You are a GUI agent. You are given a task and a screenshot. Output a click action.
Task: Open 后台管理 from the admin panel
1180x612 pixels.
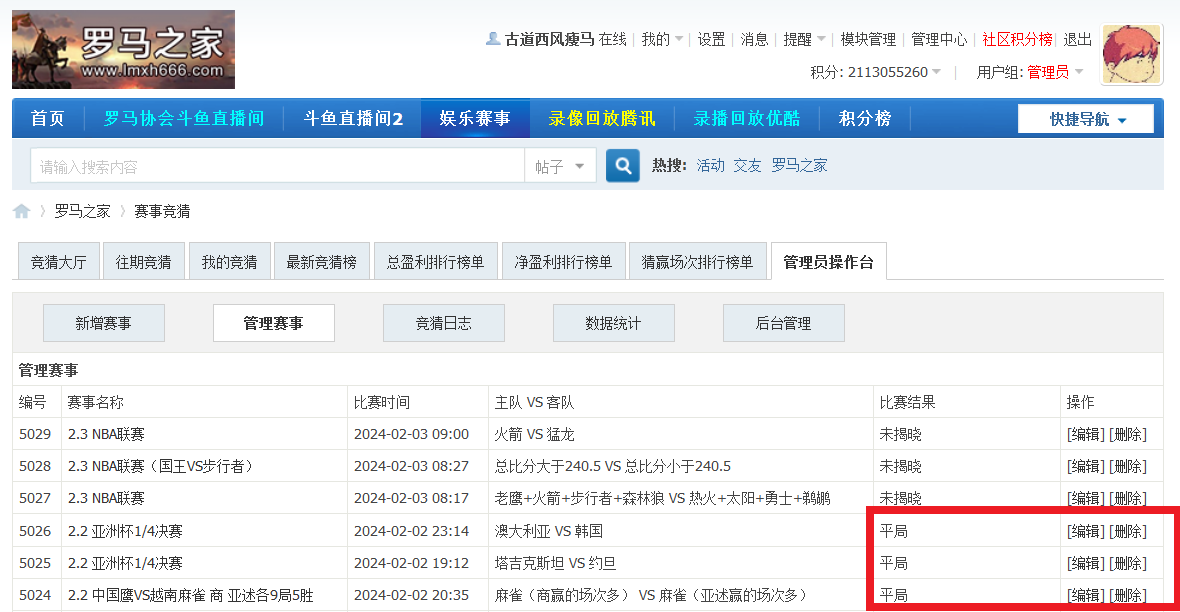(783, 322)
